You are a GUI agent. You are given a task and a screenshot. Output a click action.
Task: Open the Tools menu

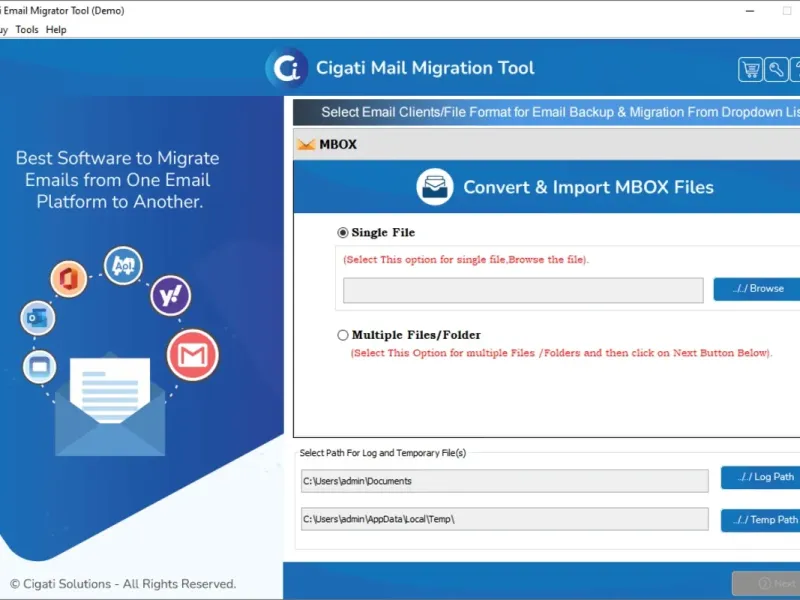[x=27, y=30]
